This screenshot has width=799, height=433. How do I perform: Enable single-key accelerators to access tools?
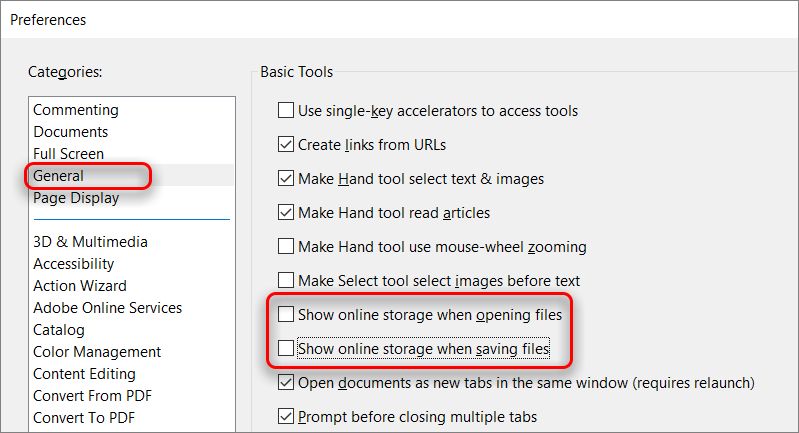coord(286,110)
